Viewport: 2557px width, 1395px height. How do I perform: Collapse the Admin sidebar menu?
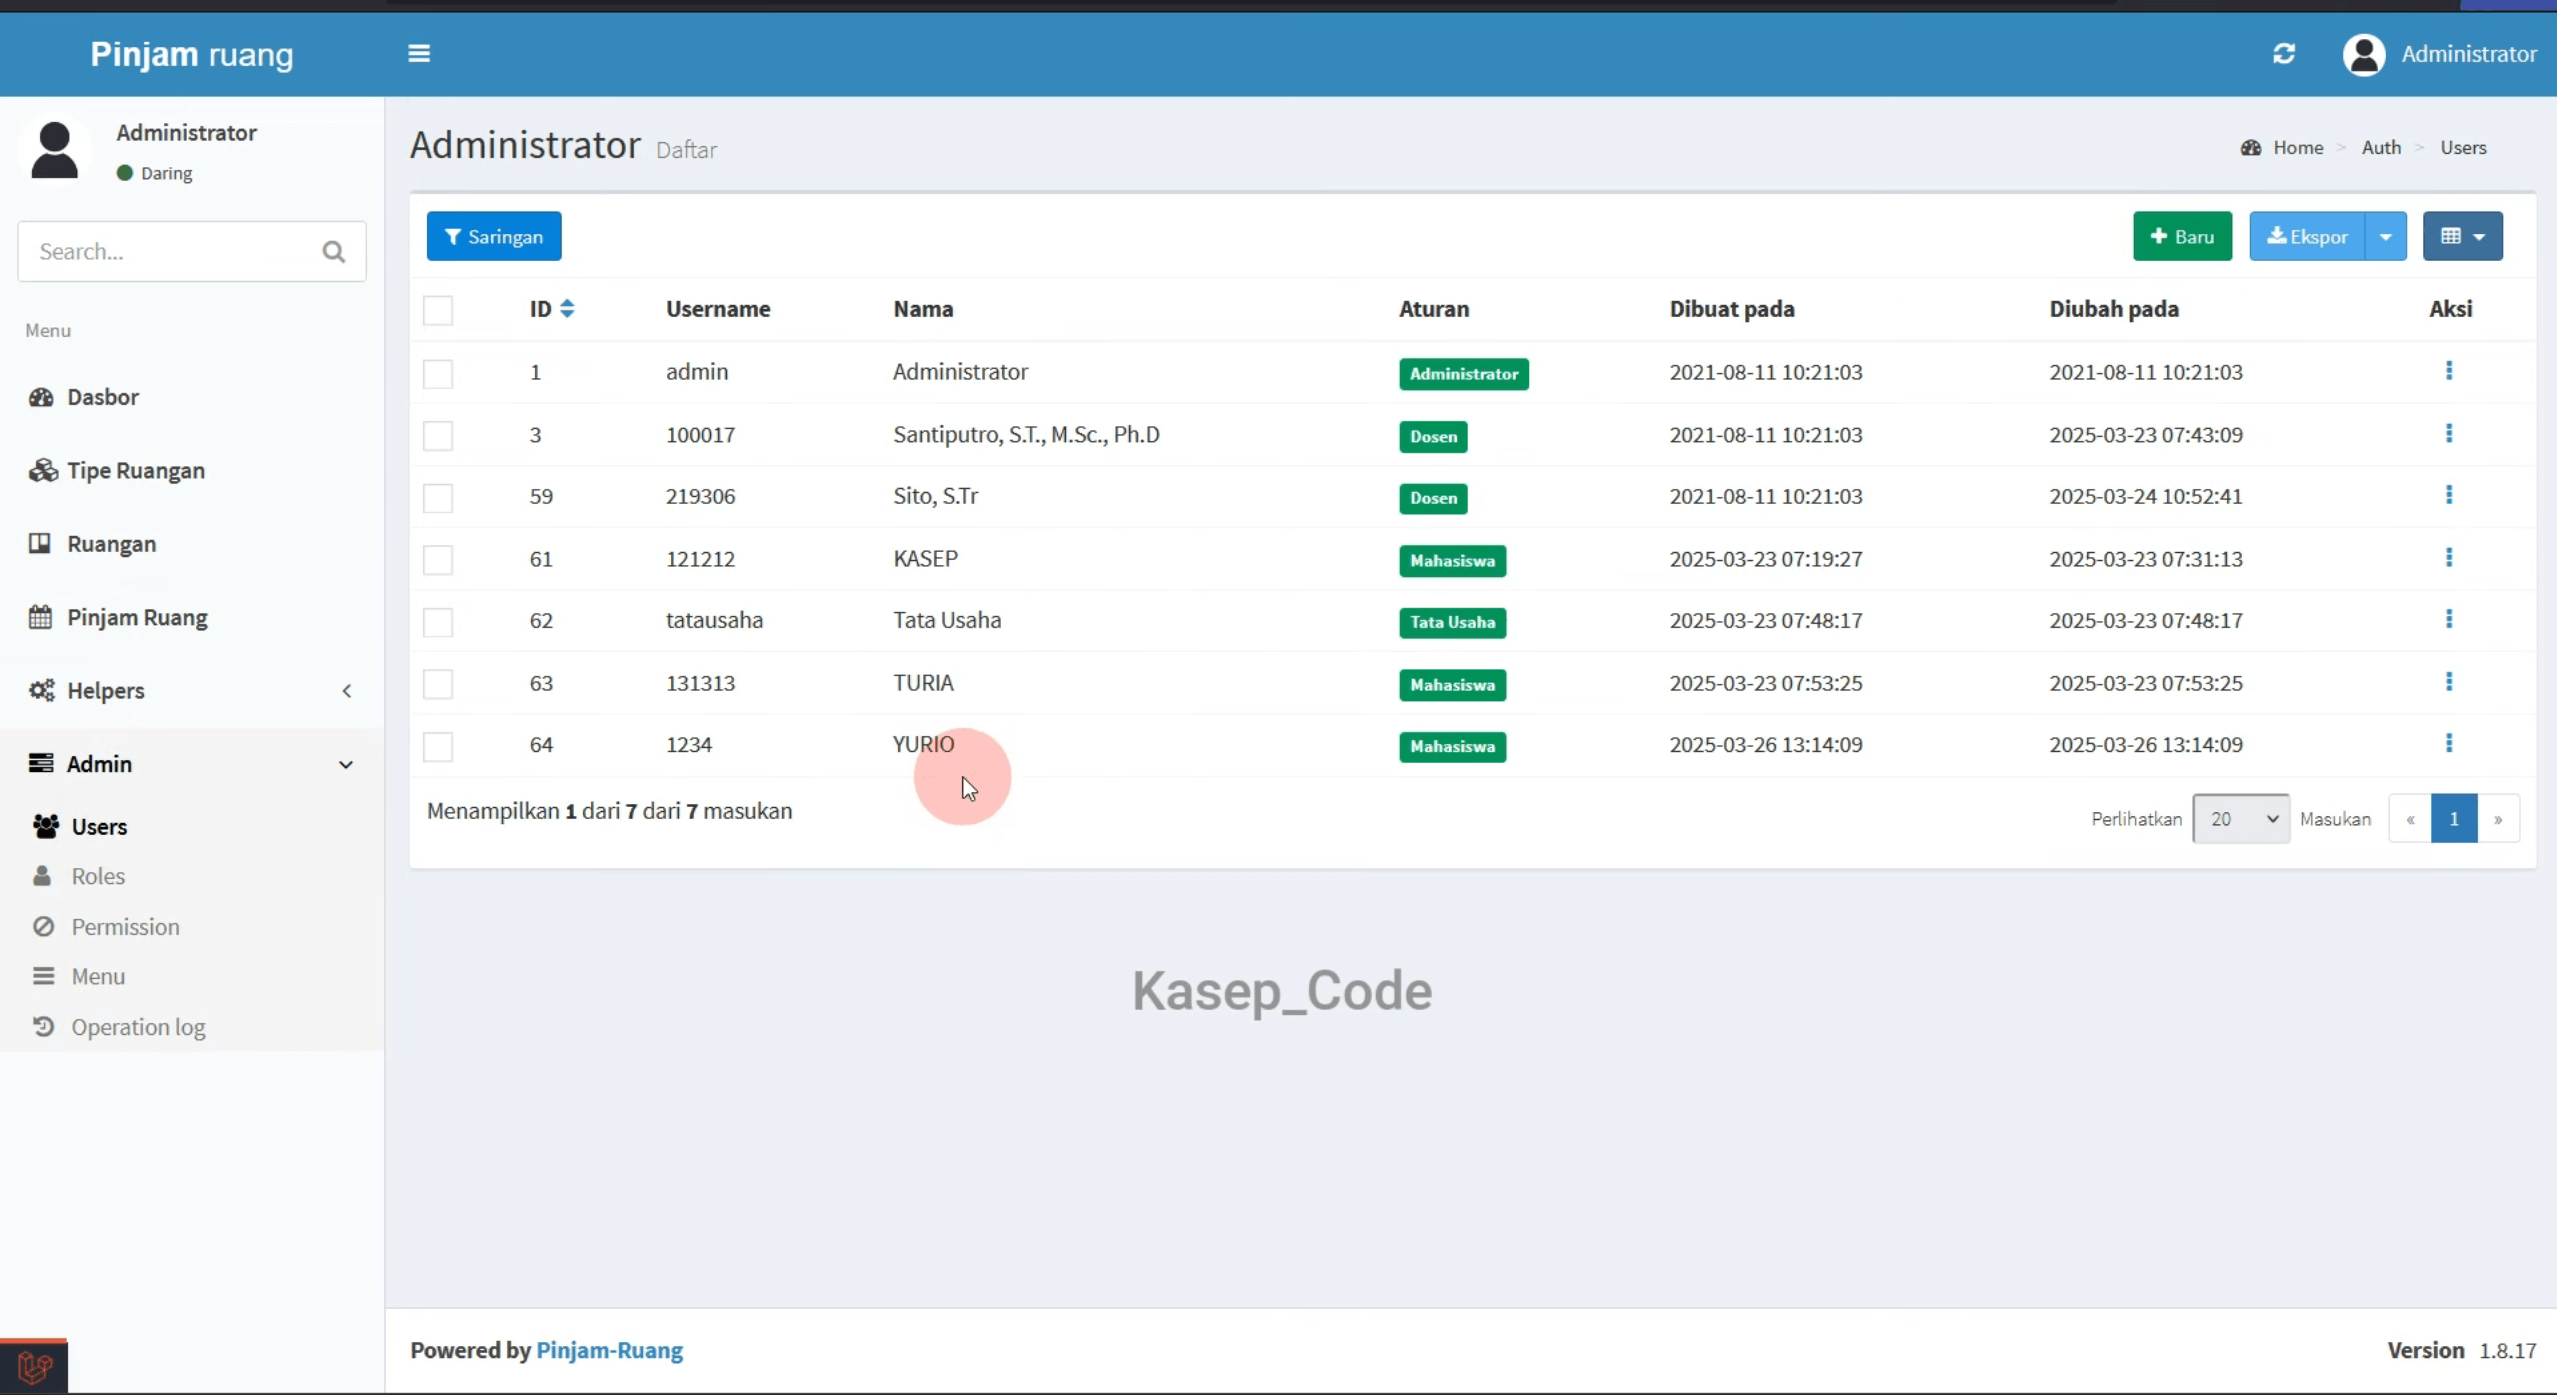191,764
